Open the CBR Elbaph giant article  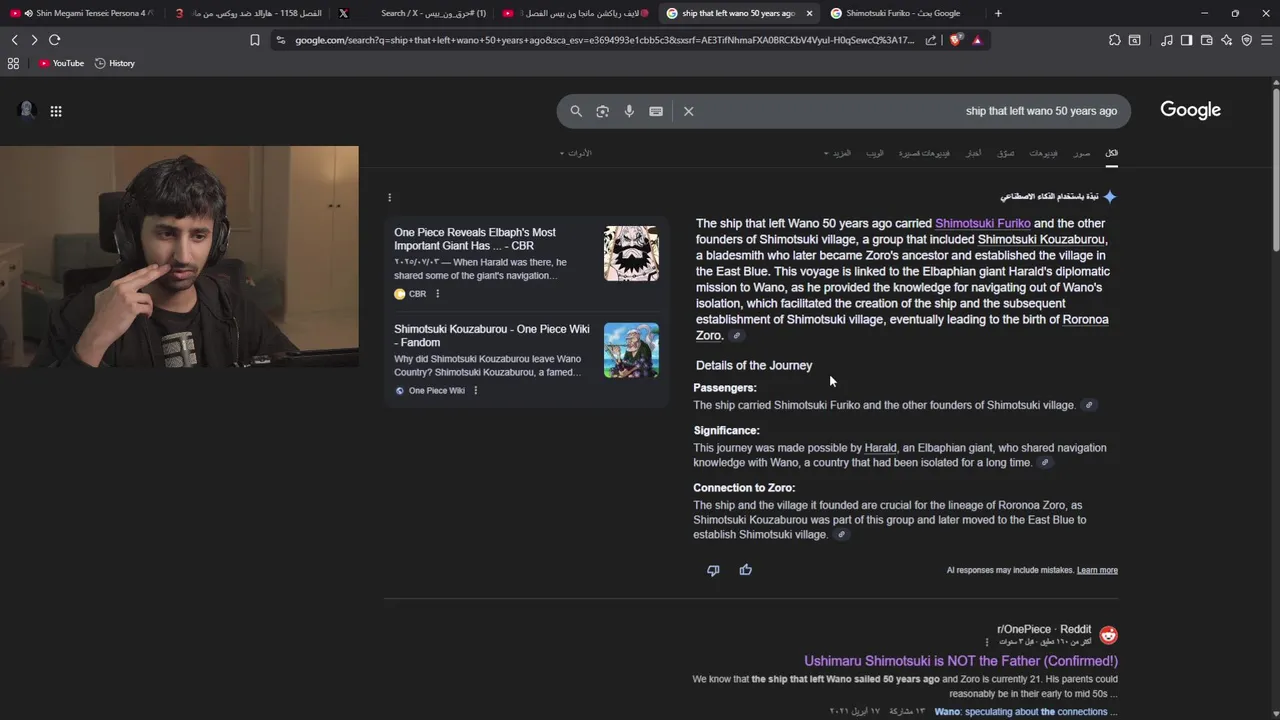click(475, 239)
